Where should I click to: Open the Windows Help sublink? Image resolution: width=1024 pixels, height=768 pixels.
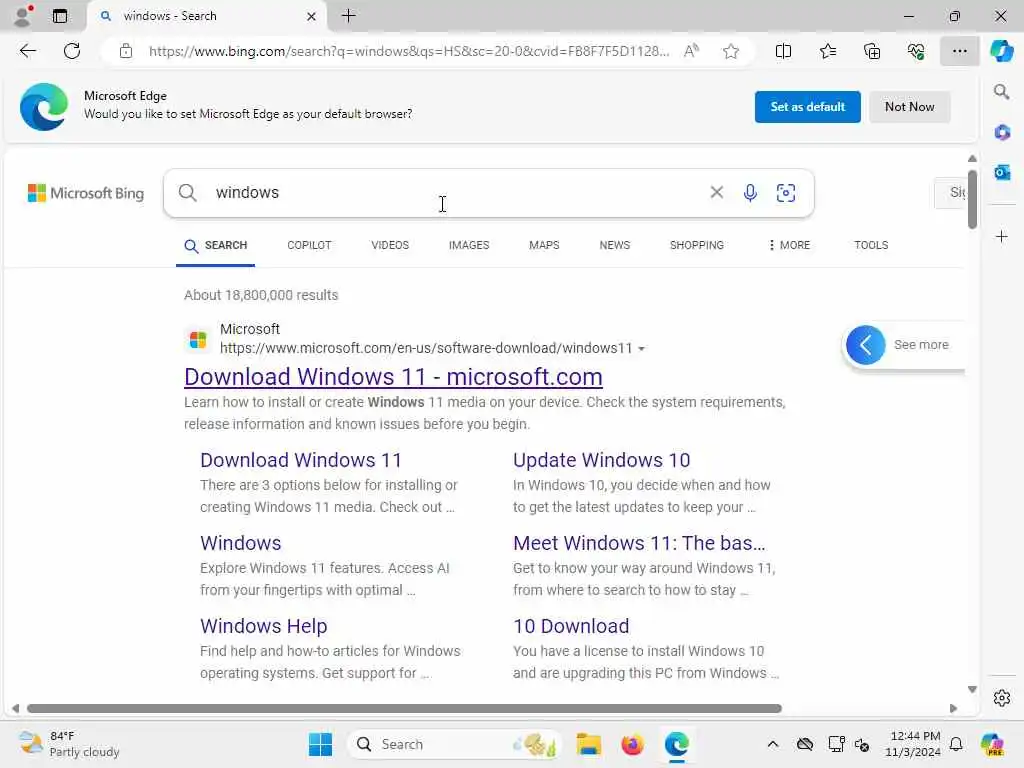263,626
